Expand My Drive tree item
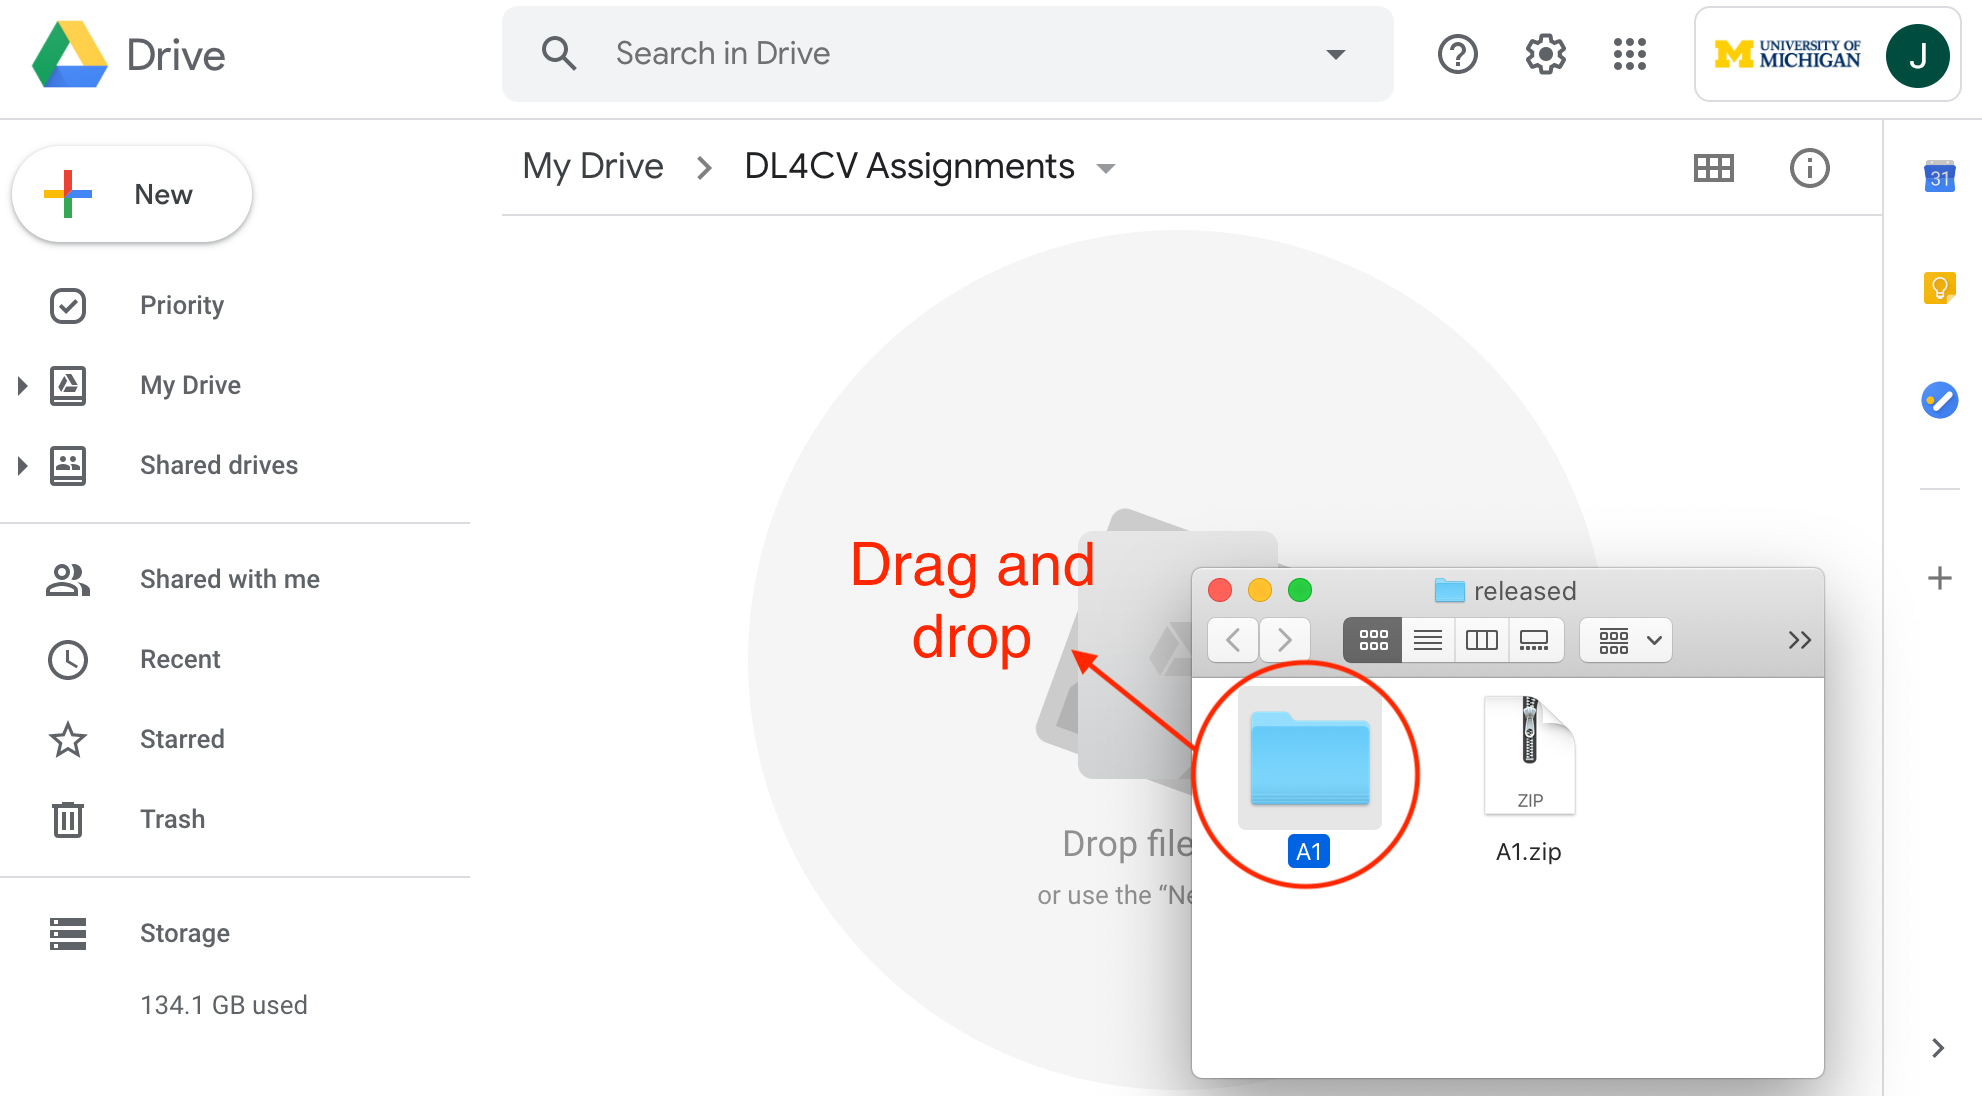Viewport: 1982px width, 1096px height. tap(22, 385)
